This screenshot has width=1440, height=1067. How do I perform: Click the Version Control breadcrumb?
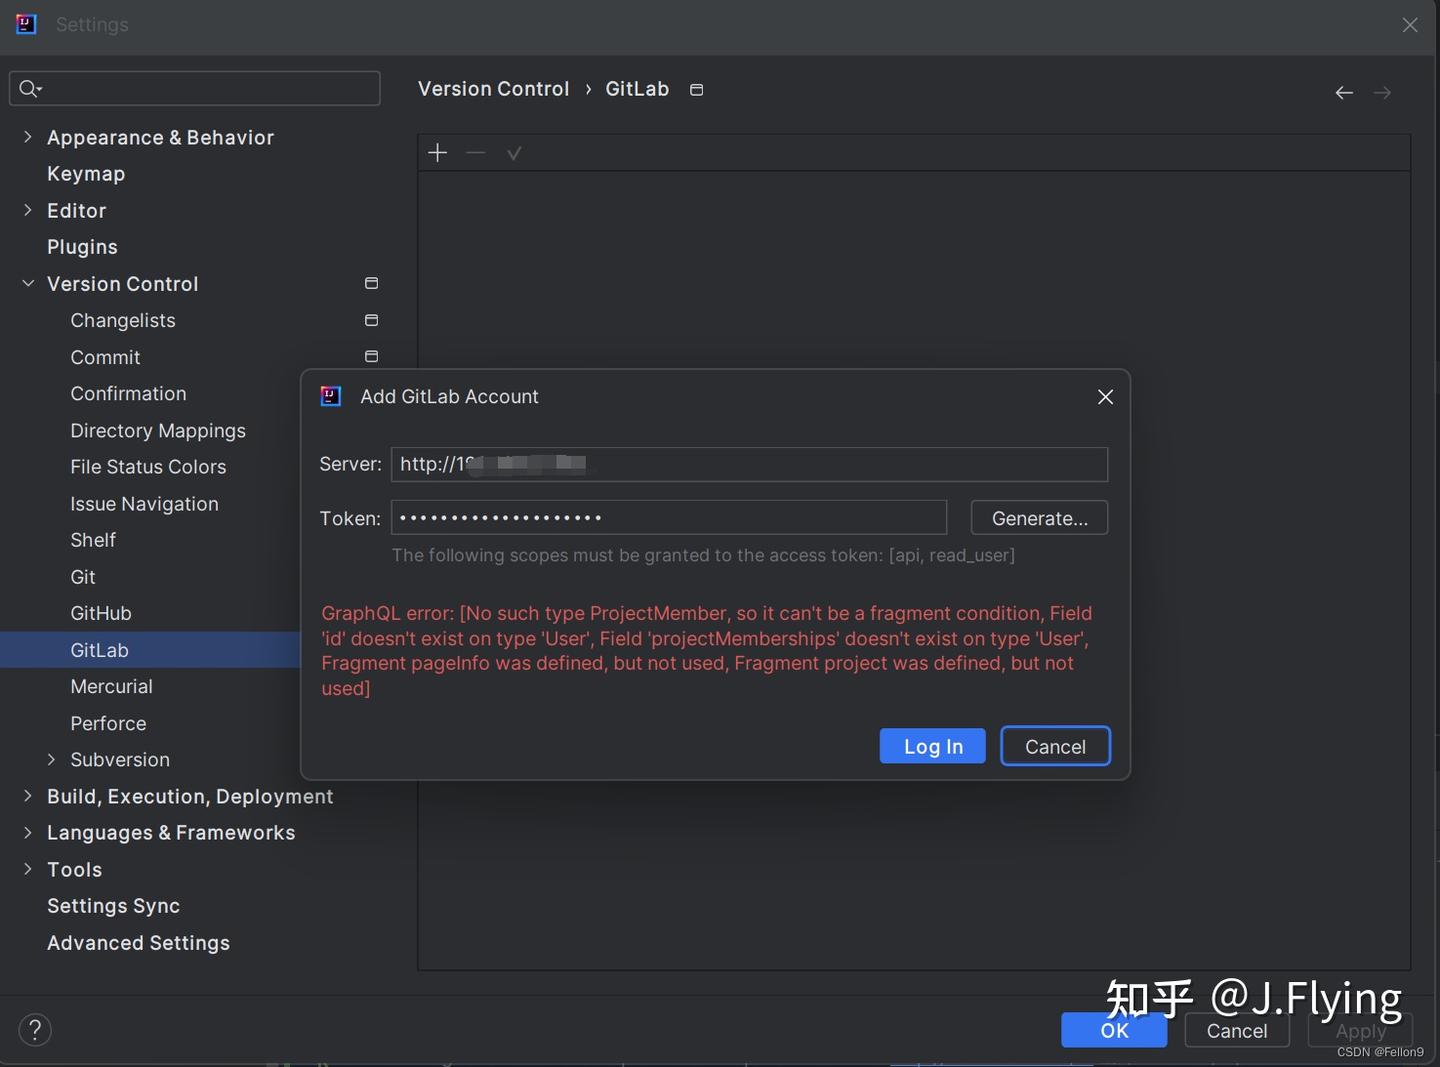tap(493, 89)
